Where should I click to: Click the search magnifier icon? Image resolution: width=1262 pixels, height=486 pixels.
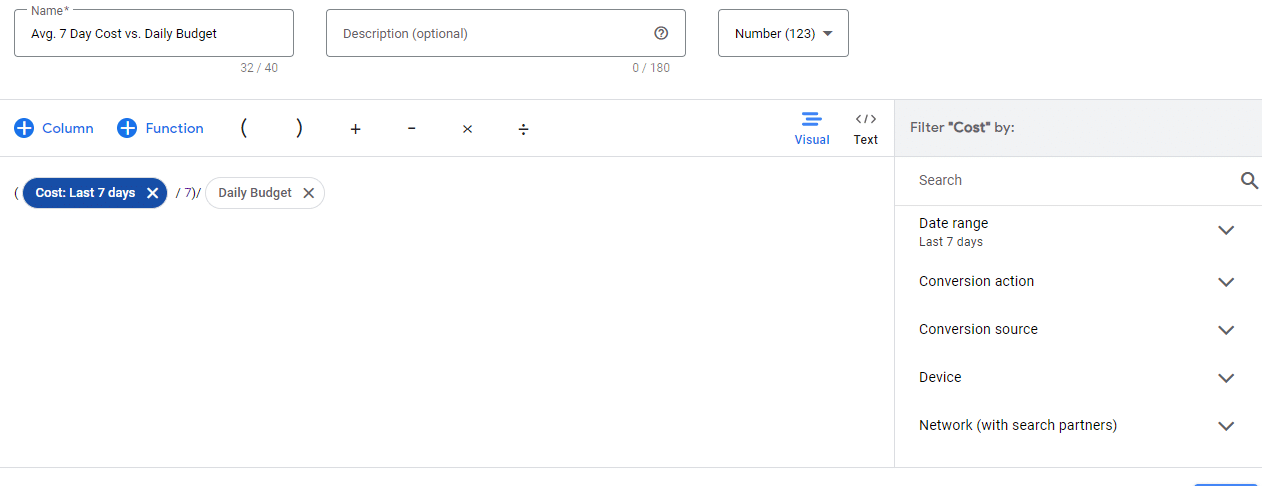pyautogui.click(x=1249, y=180)
